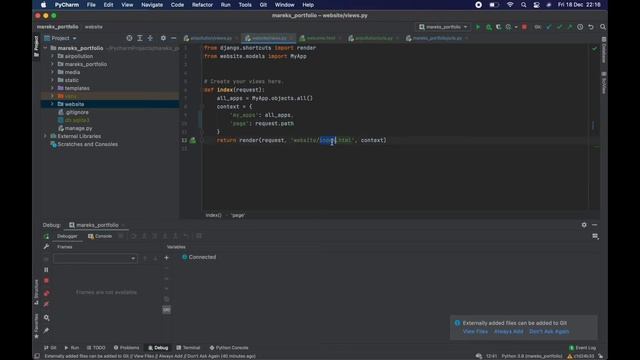Image resolution: width=640 pixels, height=360 pixels.
Task: Minimize the Debug panel with minus icon
Action: [x=594, y=225]
